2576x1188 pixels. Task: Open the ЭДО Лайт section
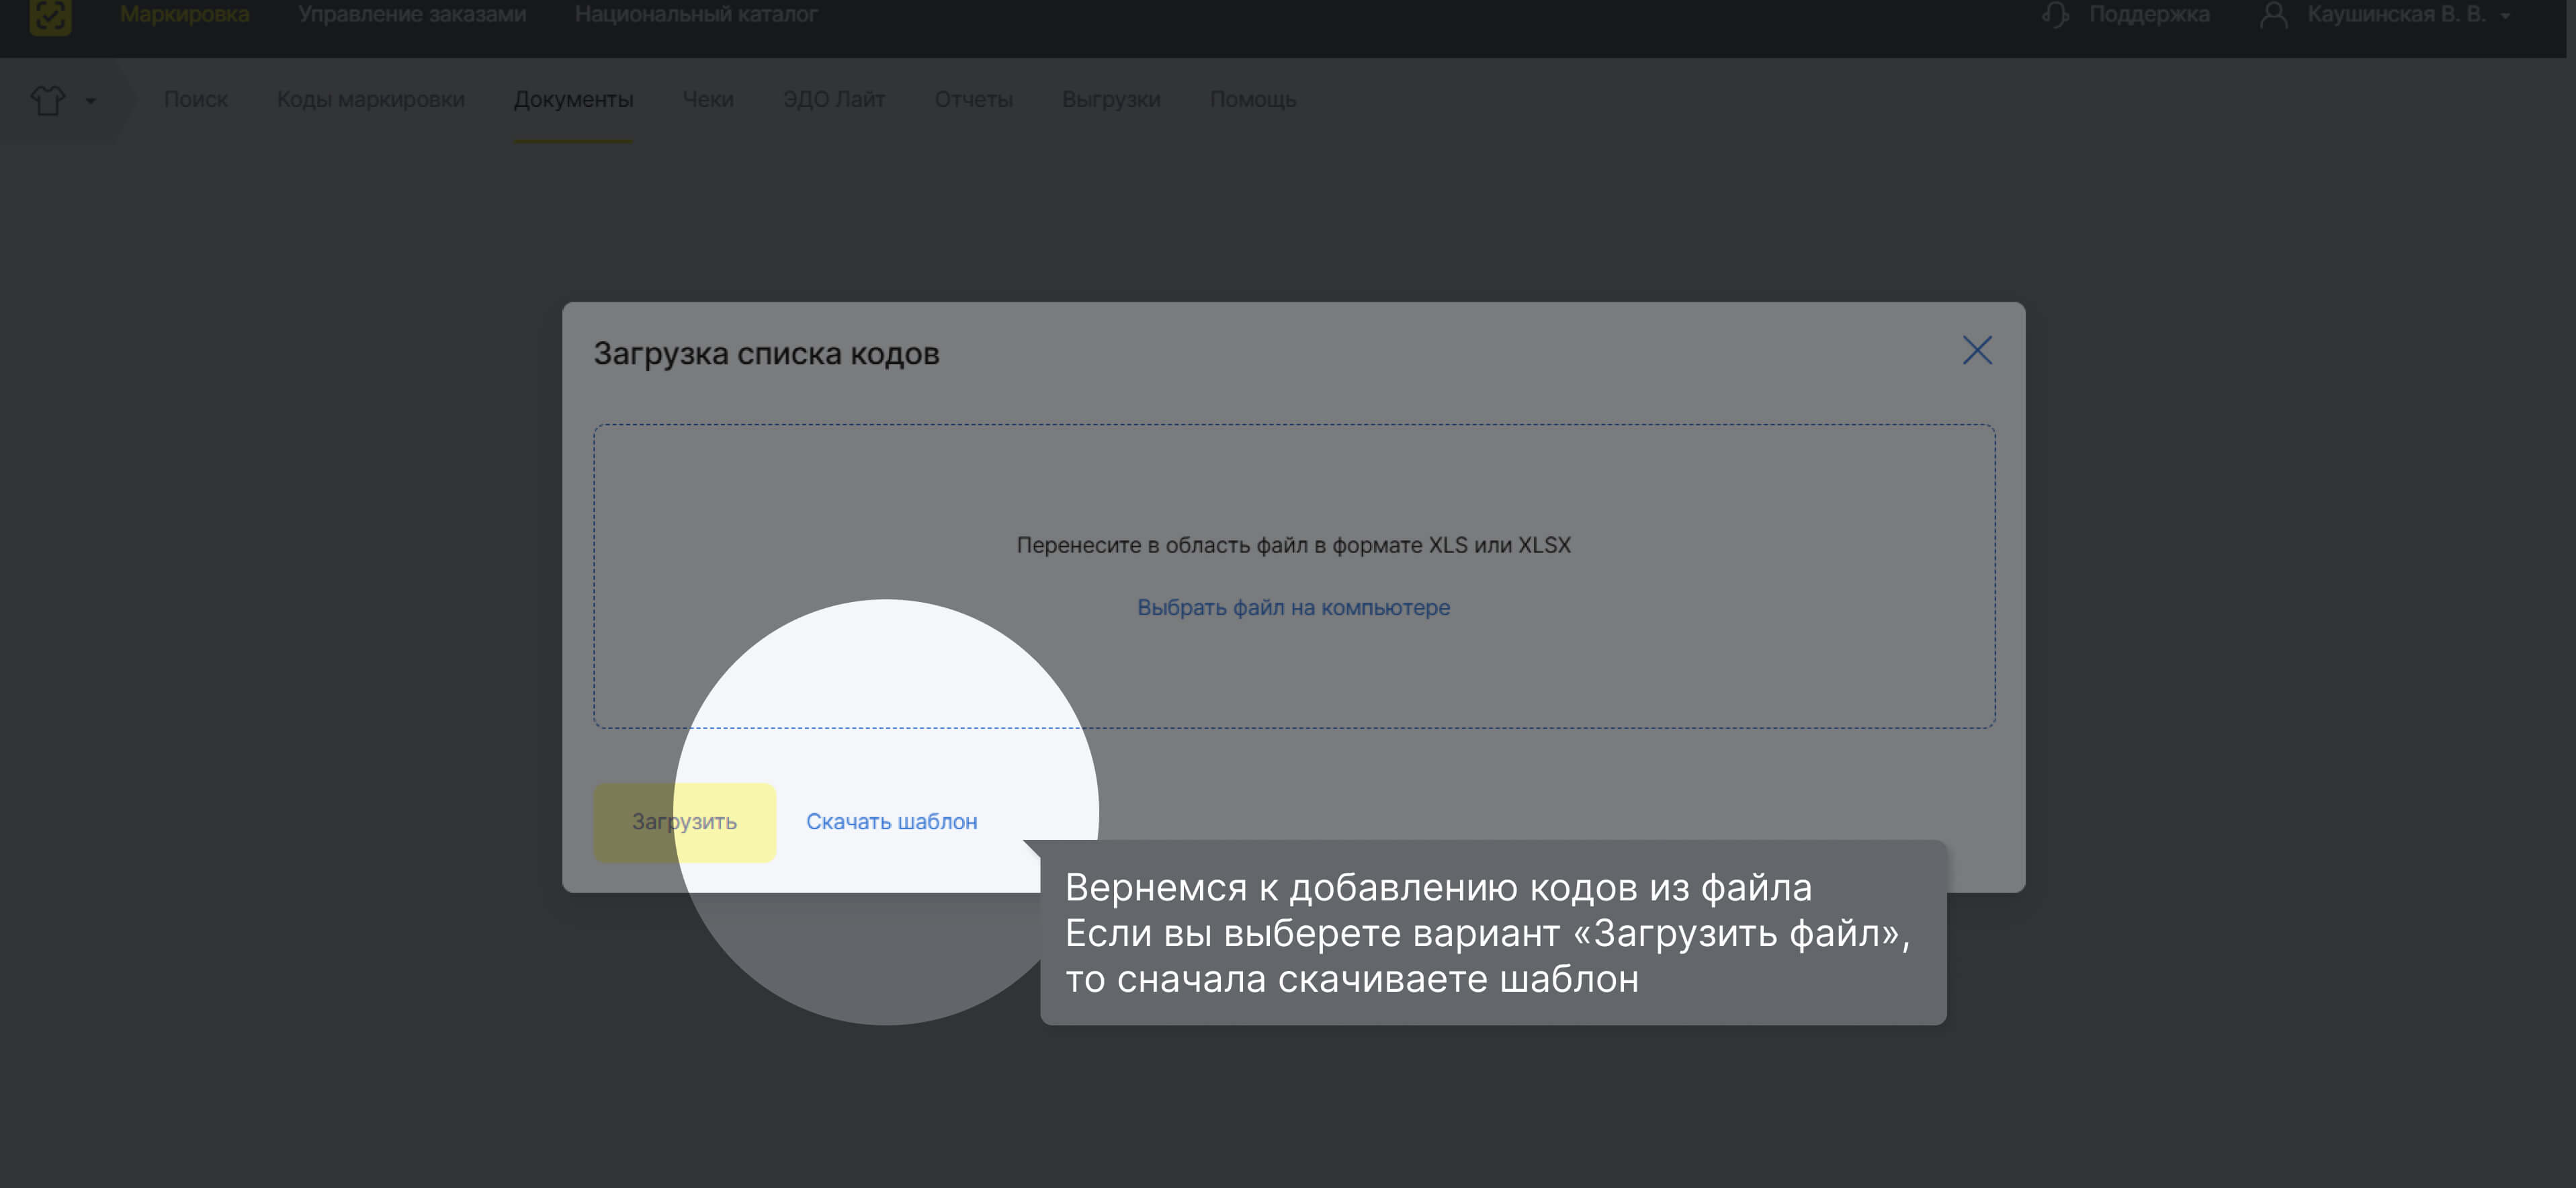(834, 99)
